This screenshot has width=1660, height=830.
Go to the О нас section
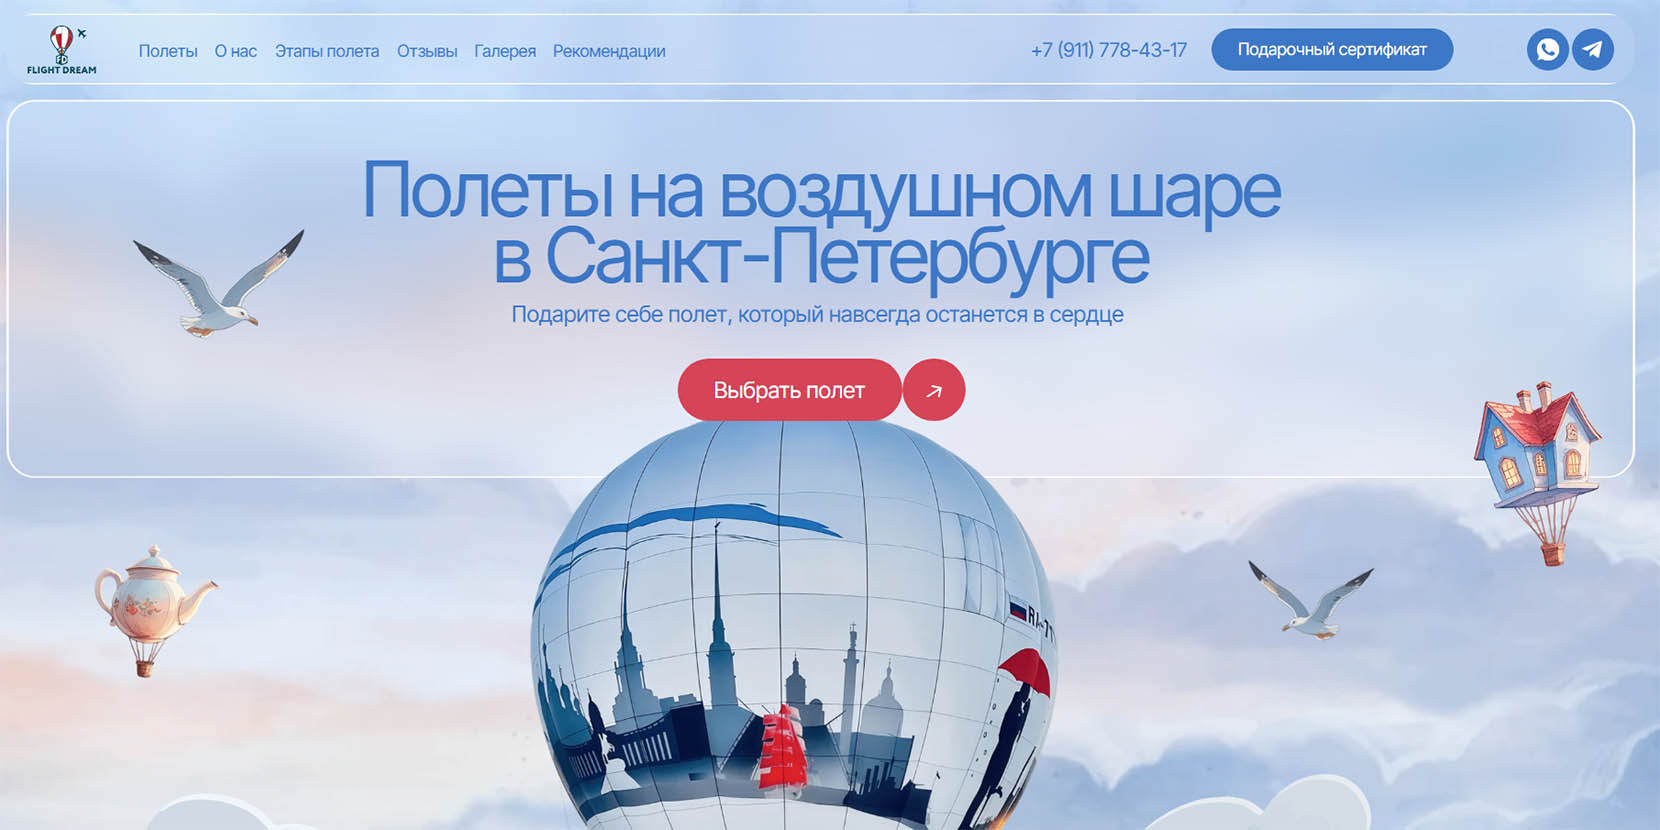point(236,51)
